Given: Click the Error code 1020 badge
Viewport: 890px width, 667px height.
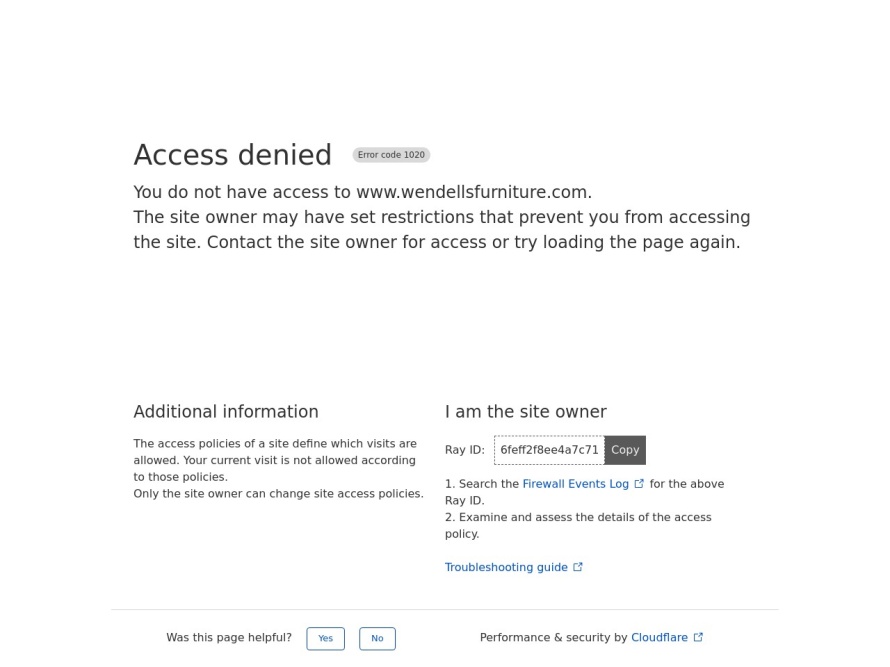Looking at the screenshot, I should pyautogui.click(x=391, y=155).
